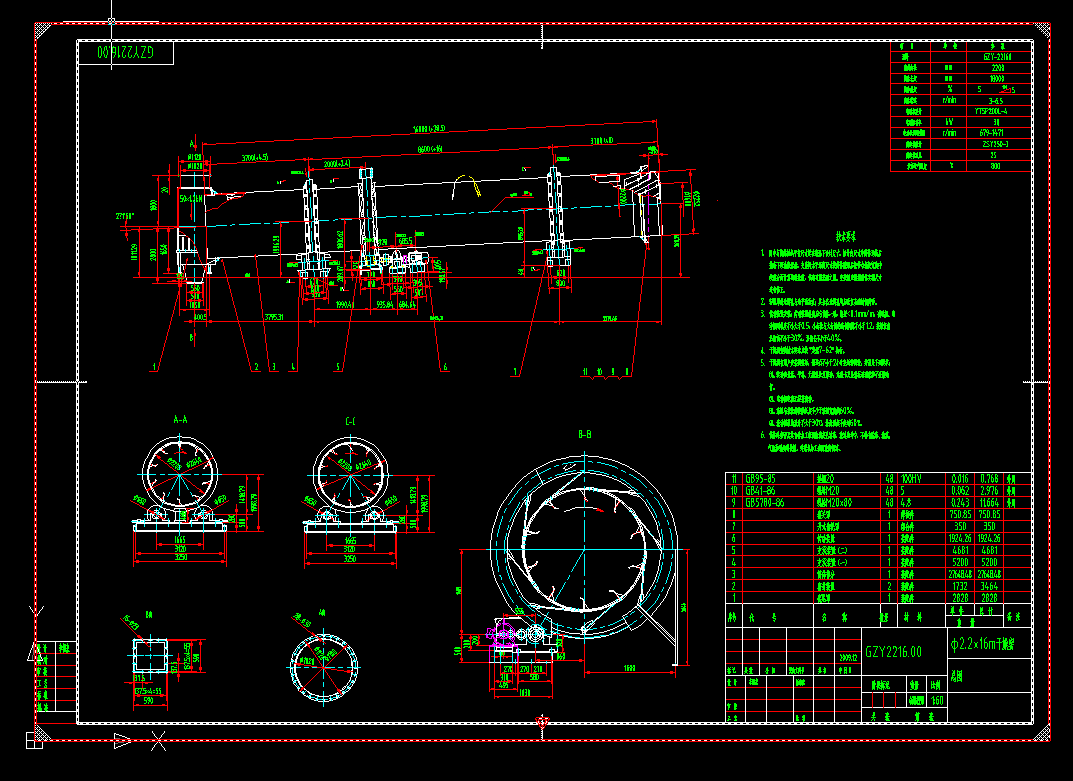Select the slope symbol in the spec table
Viewport: 1073px width, 781px height.
[x=1006, y=90]
